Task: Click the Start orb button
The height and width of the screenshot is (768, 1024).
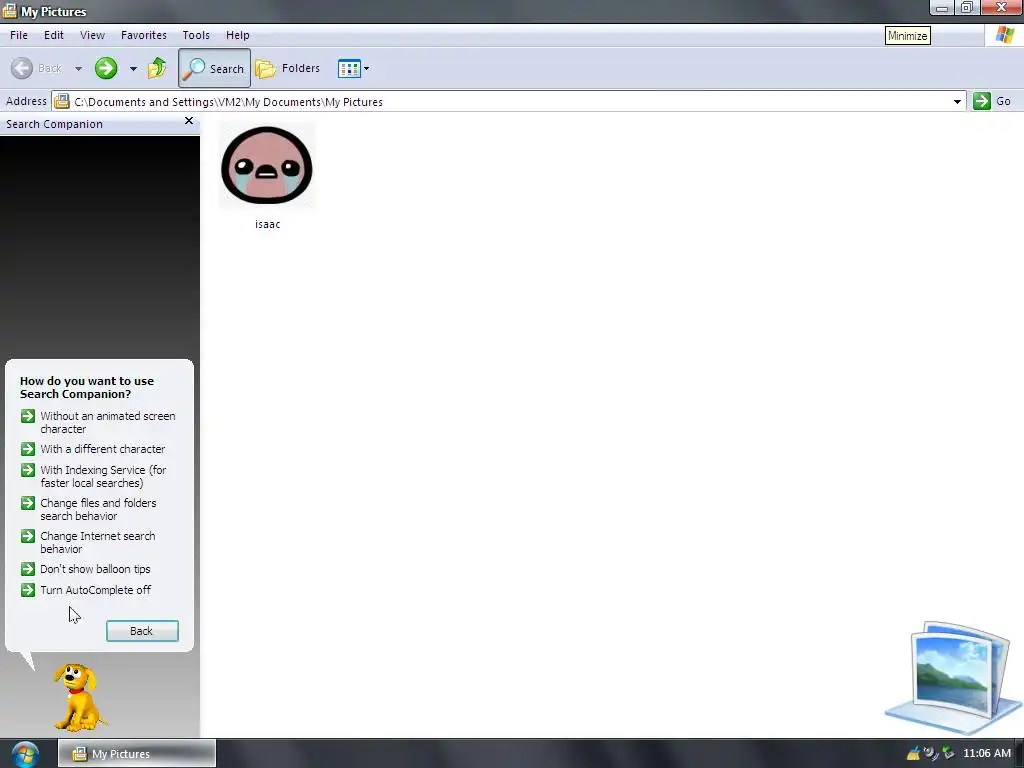Action: coord(24,754)
